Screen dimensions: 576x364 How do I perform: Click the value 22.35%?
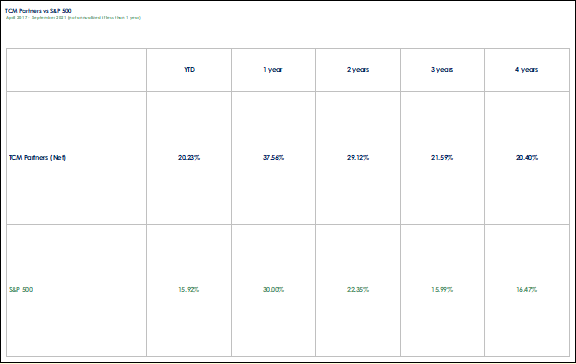358,289
